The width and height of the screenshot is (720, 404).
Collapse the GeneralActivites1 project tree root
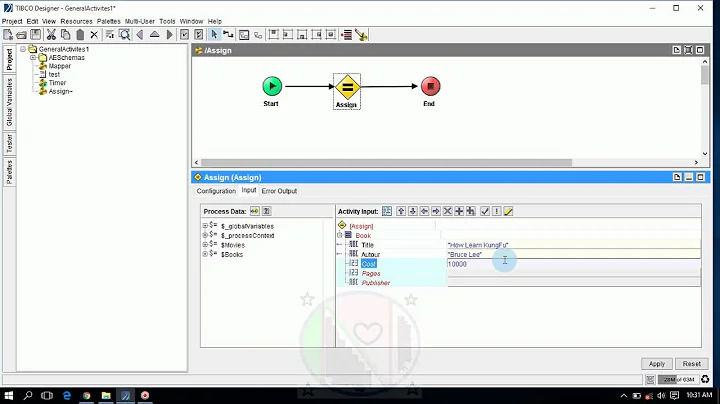point(22,49)
